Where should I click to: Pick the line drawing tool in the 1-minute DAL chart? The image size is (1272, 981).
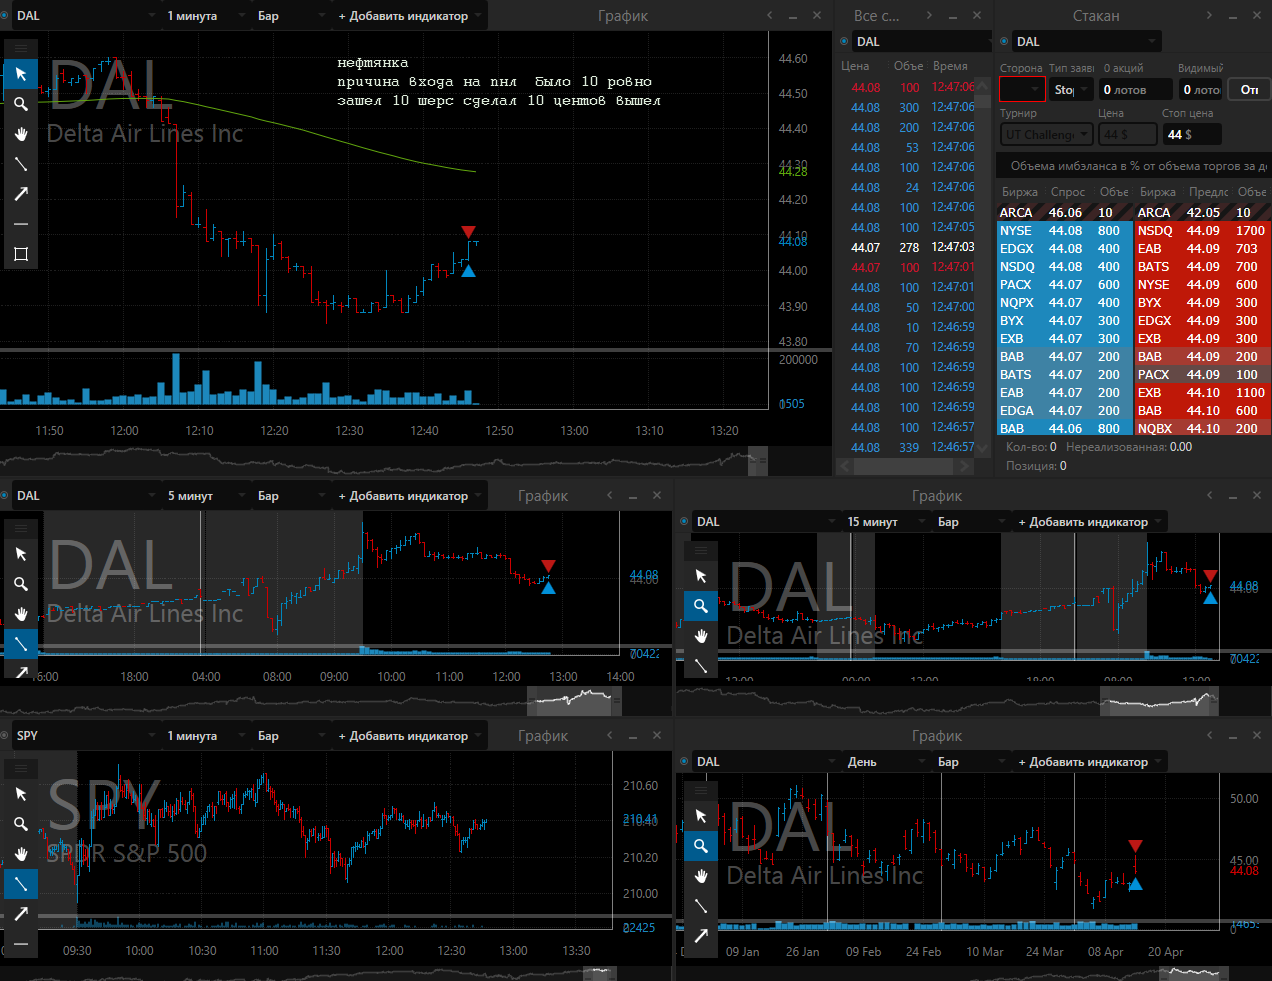20,164
